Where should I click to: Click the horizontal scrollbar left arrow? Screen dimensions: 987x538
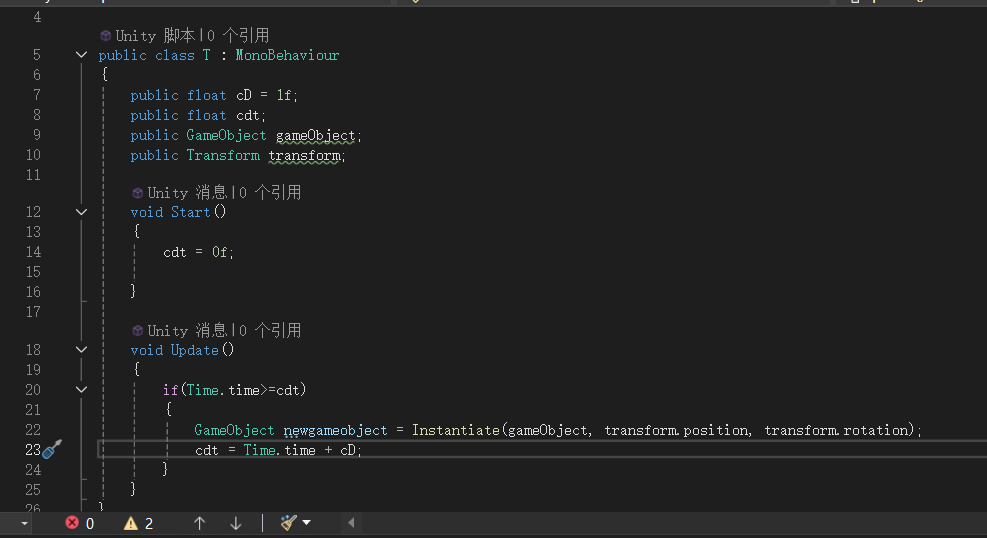[x=351, y=522]
